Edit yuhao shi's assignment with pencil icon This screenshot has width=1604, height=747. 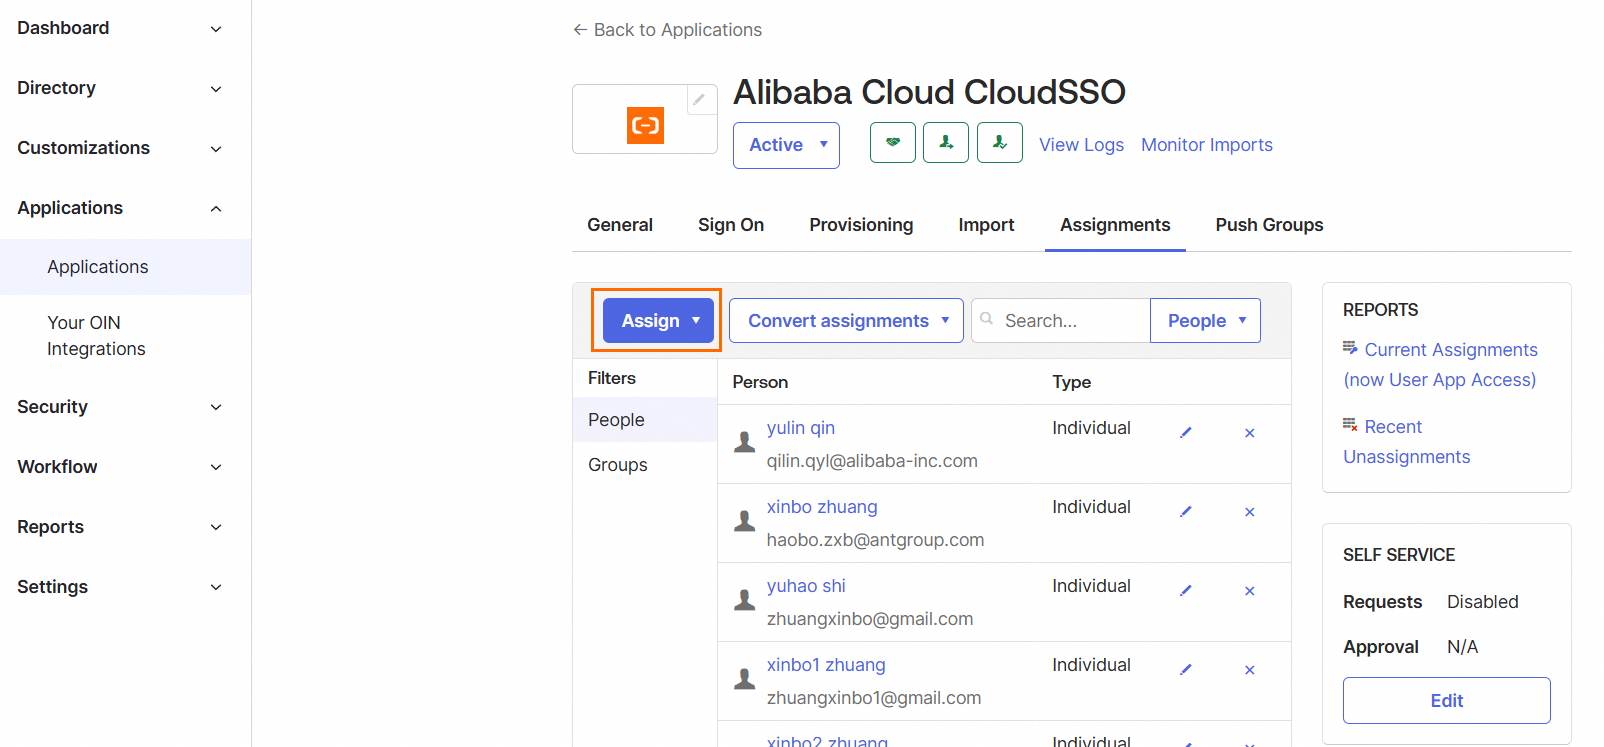[x=1186, y=591]
